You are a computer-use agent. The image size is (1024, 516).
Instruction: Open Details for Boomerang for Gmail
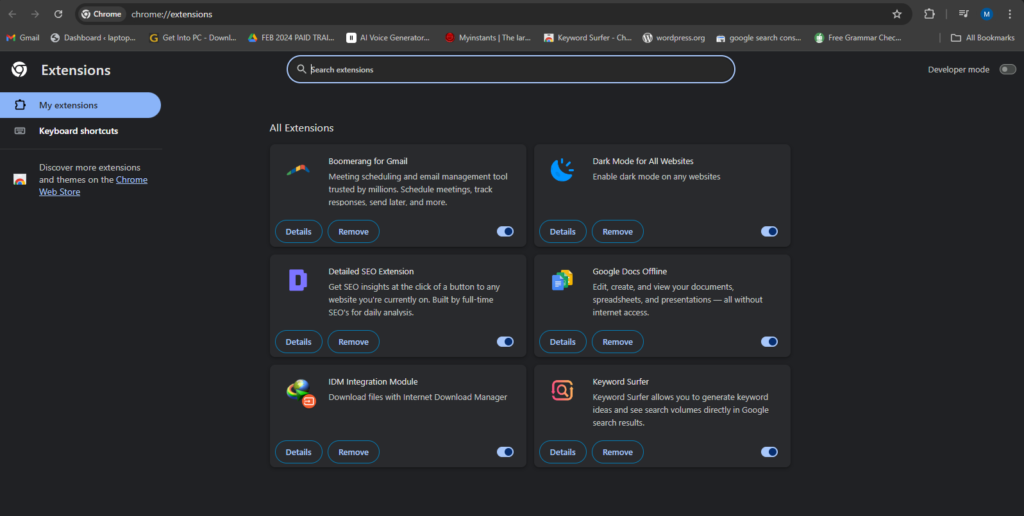[298, 231]
